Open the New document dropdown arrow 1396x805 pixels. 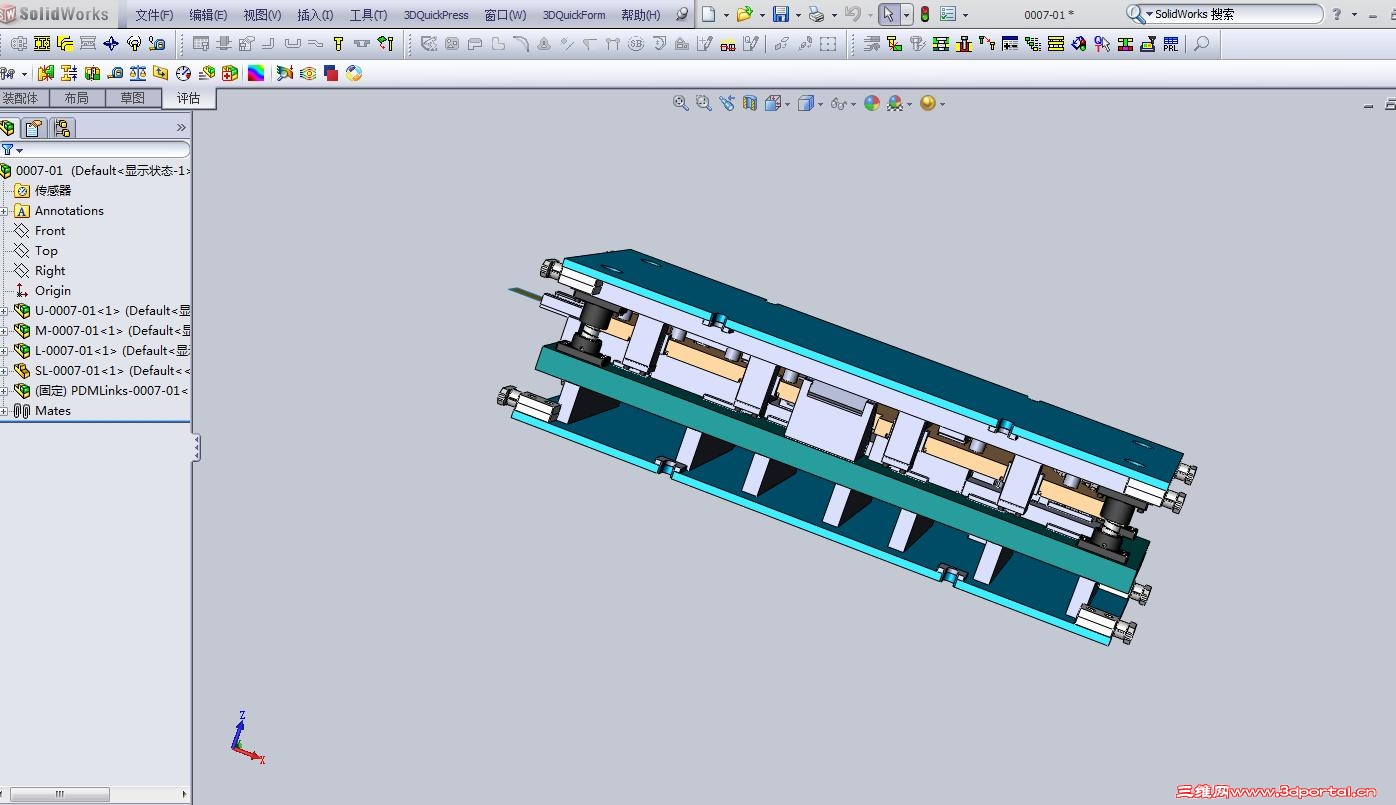click(726, 15)
